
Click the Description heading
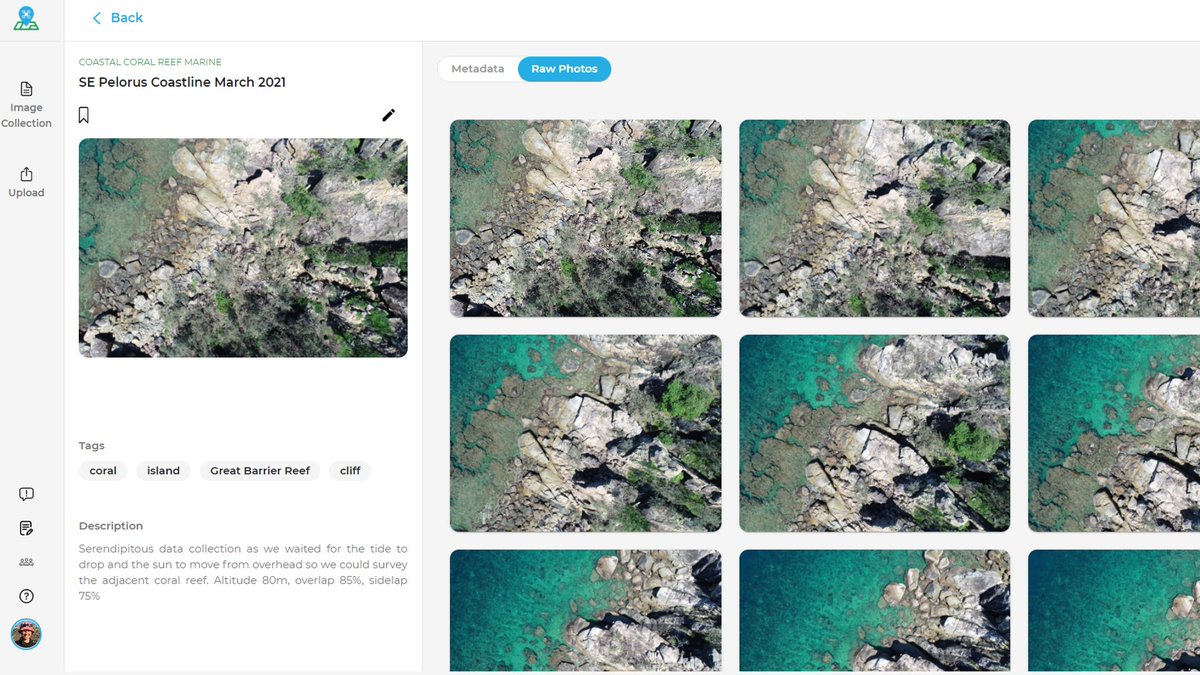(x=111, y=526)
